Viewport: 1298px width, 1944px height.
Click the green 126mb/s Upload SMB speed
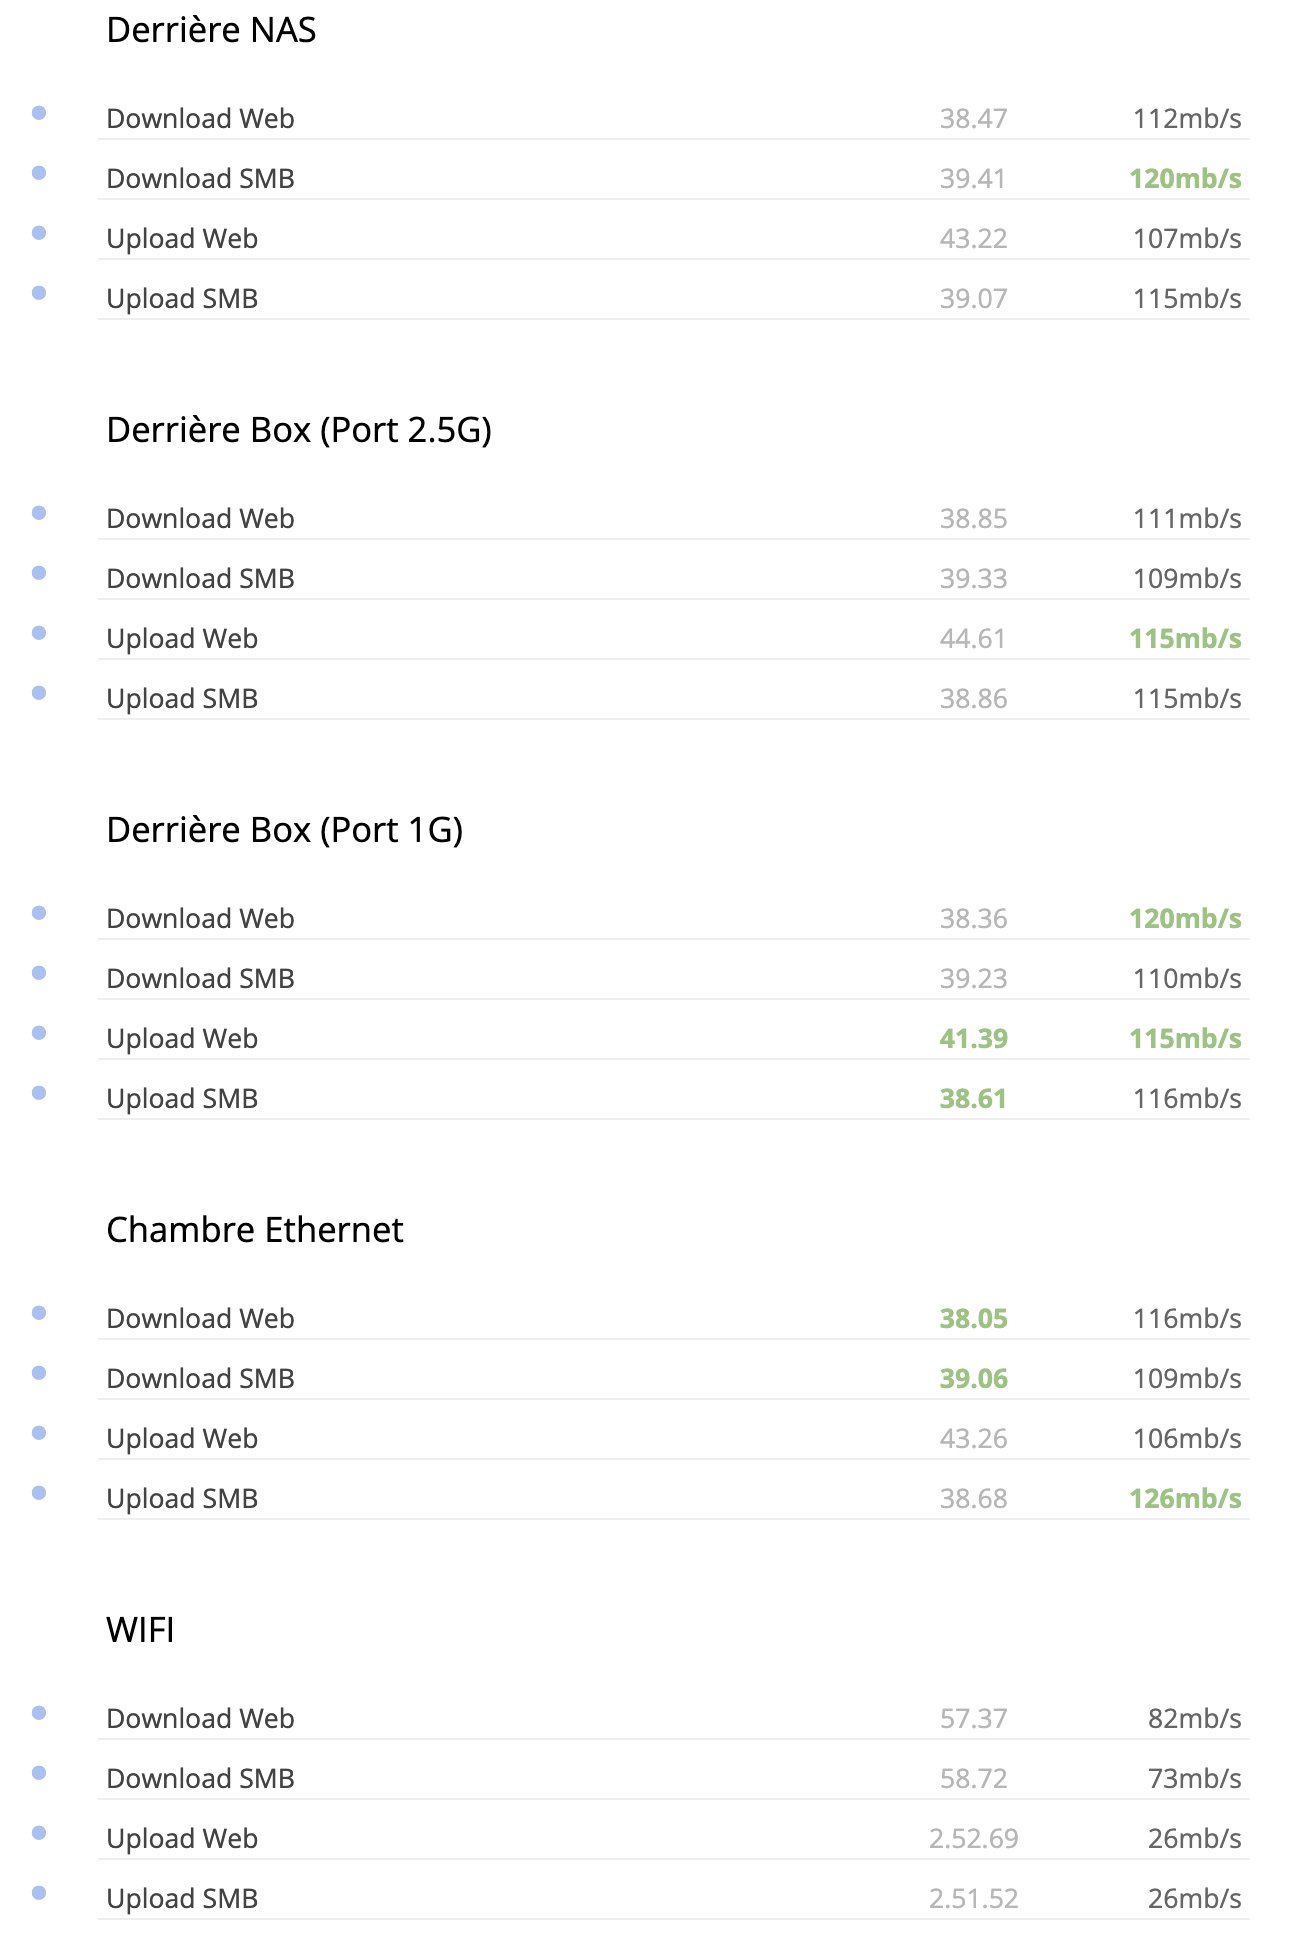click(x=1185, y=1499)
